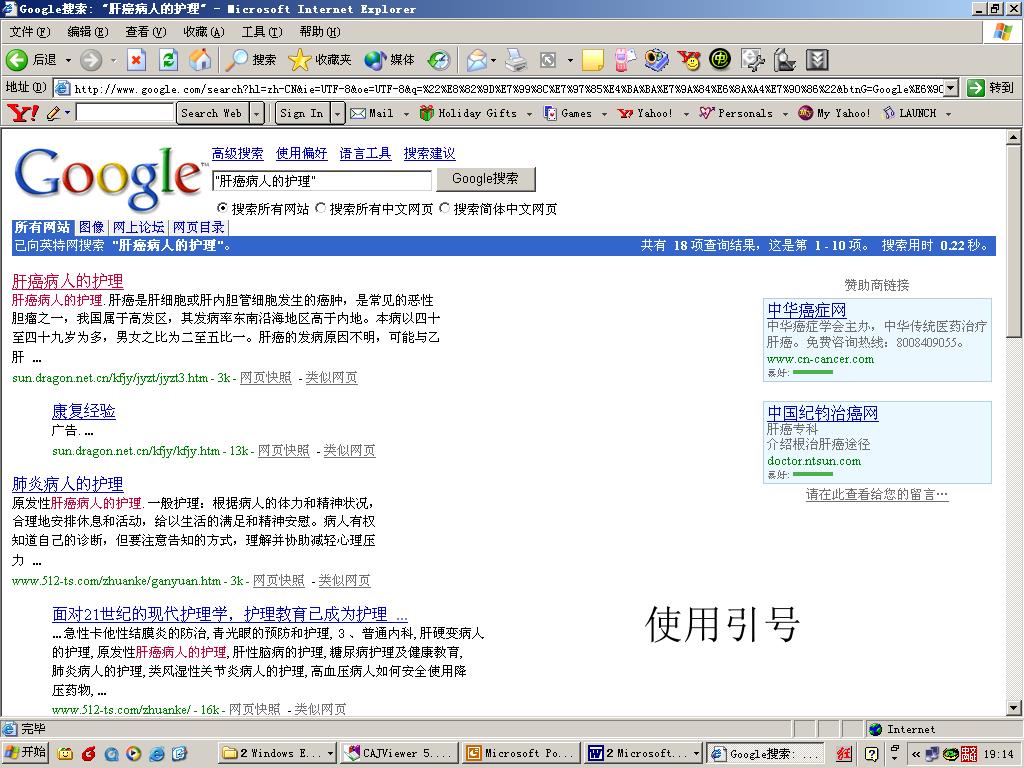
Task: Go to the Home page icon
Action: [x=200, y=60]
